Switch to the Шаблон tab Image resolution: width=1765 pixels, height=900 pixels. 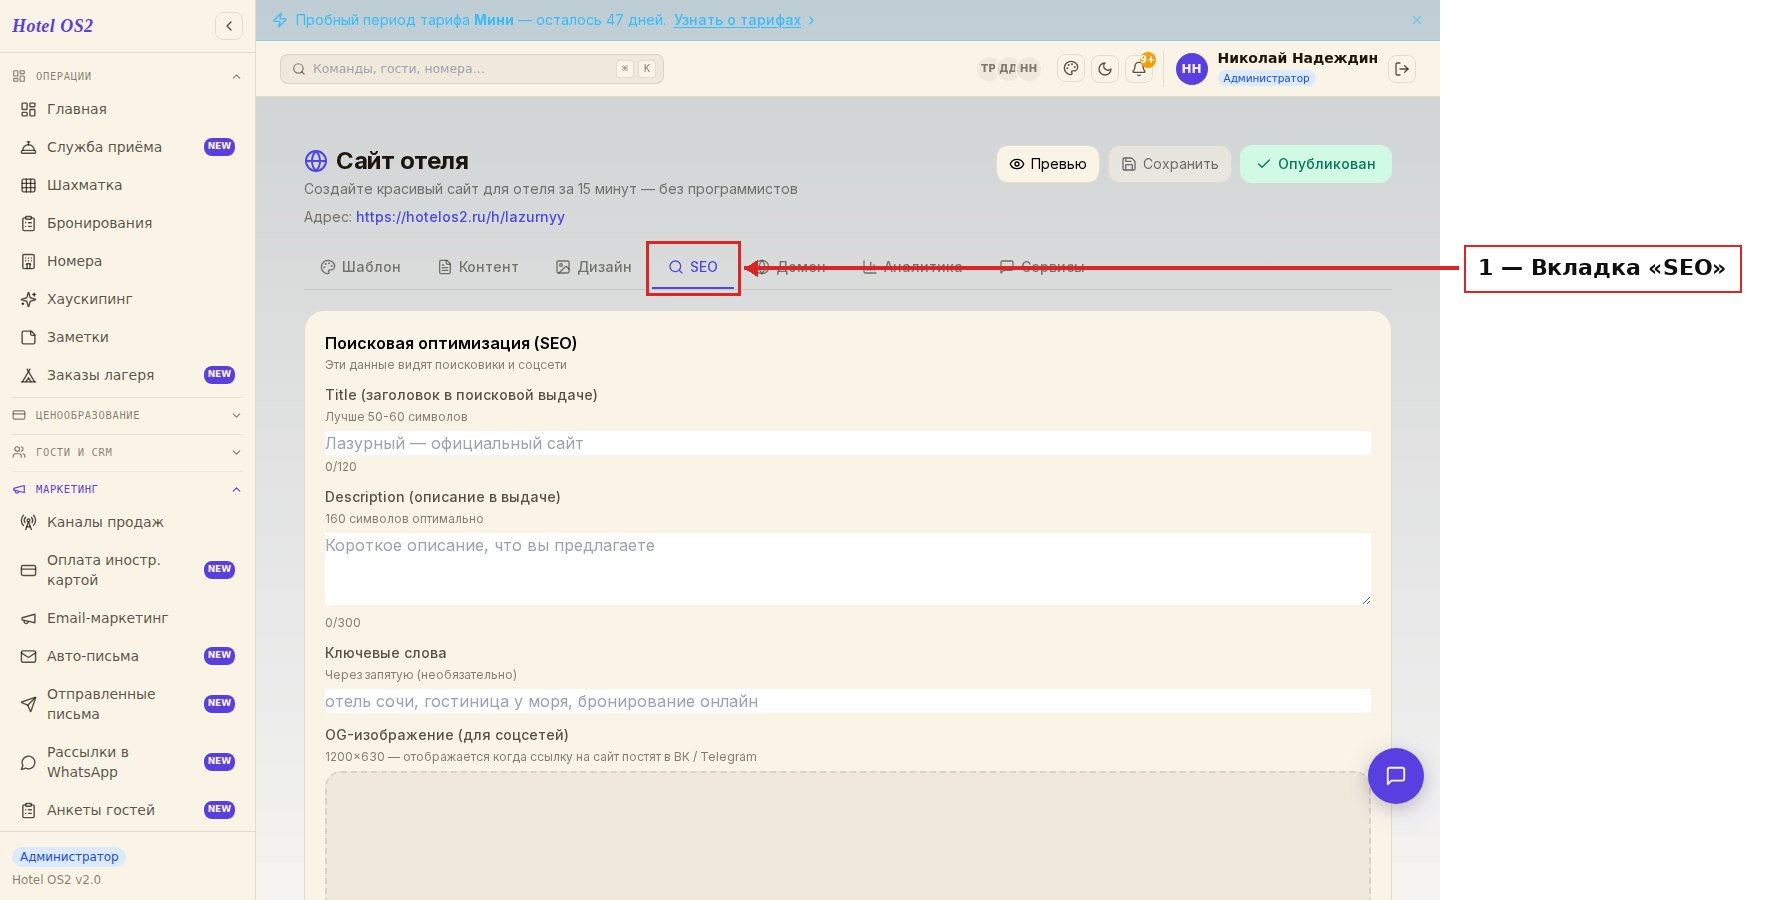[360, 267]
